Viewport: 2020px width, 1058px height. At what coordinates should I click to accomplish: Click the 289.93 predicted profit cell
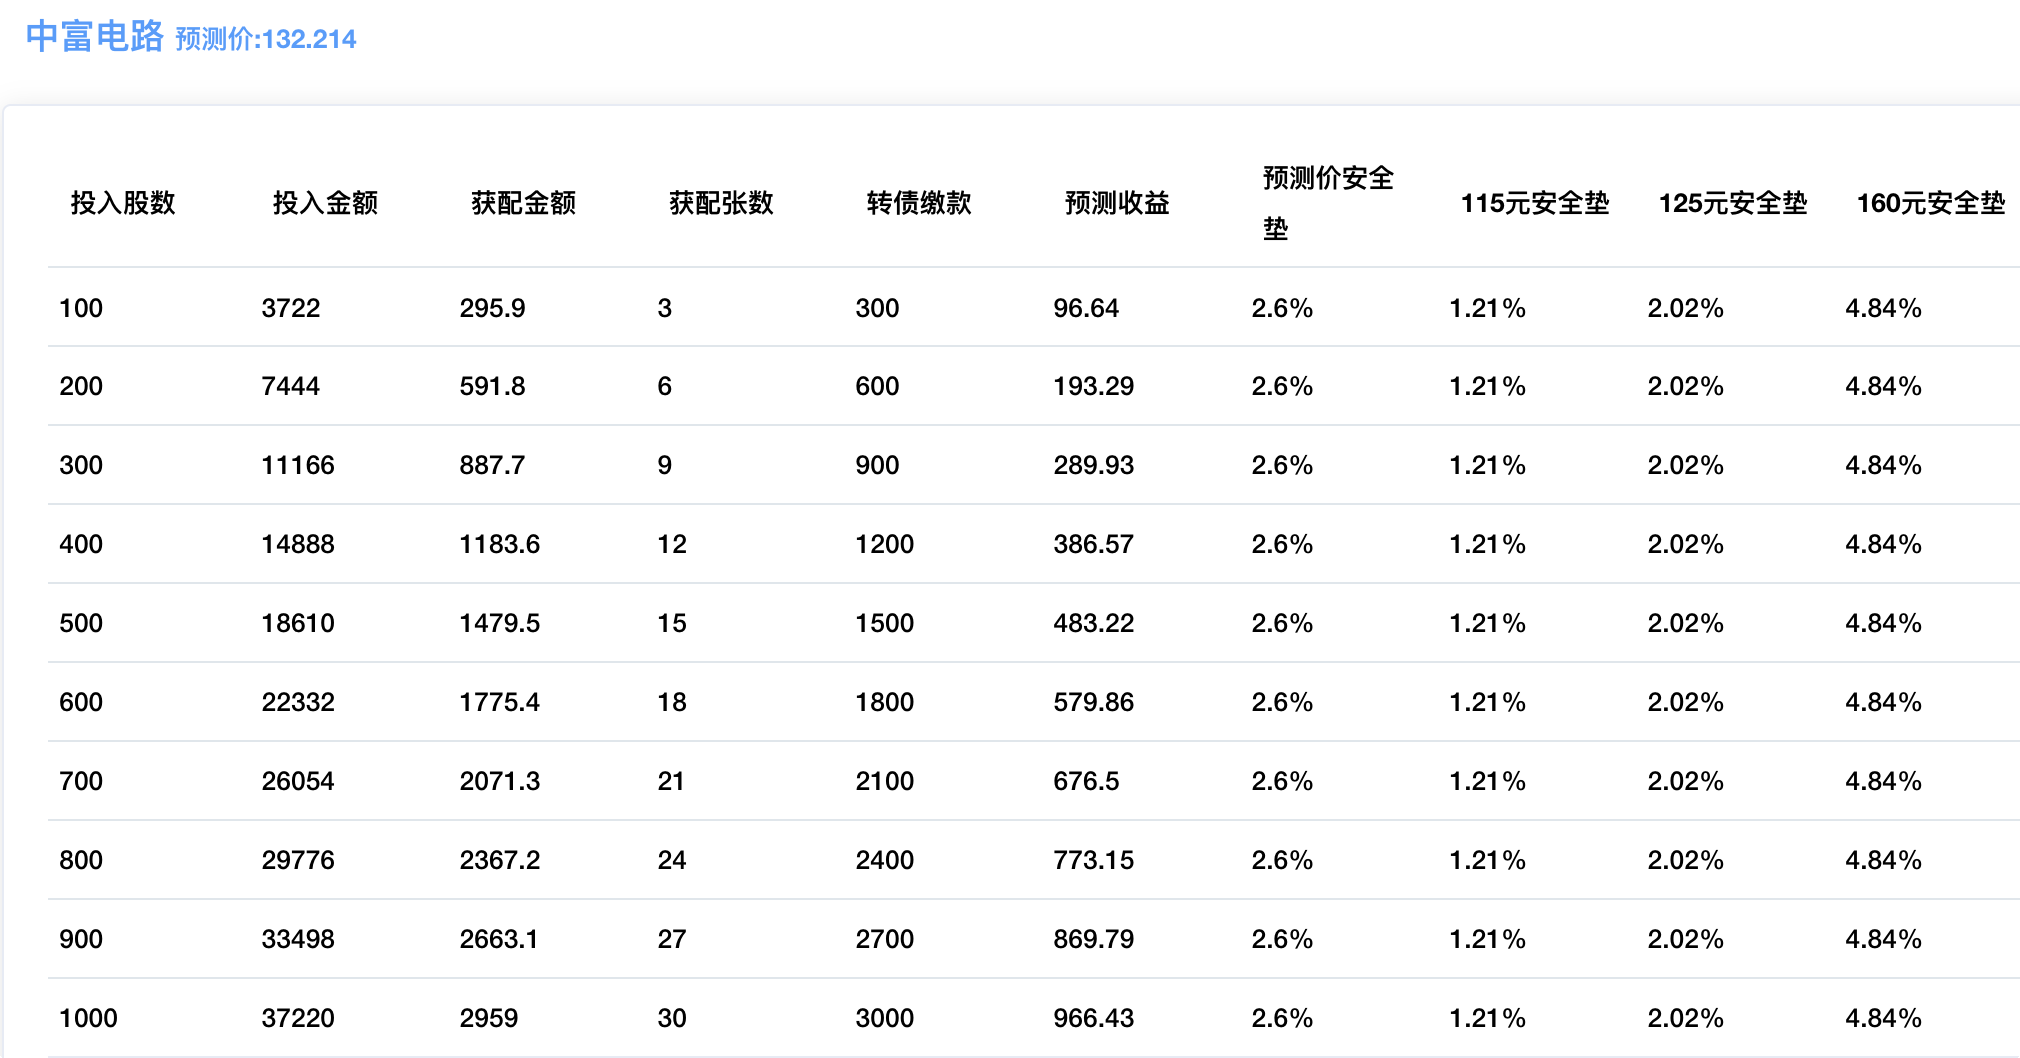point(1093,465)
